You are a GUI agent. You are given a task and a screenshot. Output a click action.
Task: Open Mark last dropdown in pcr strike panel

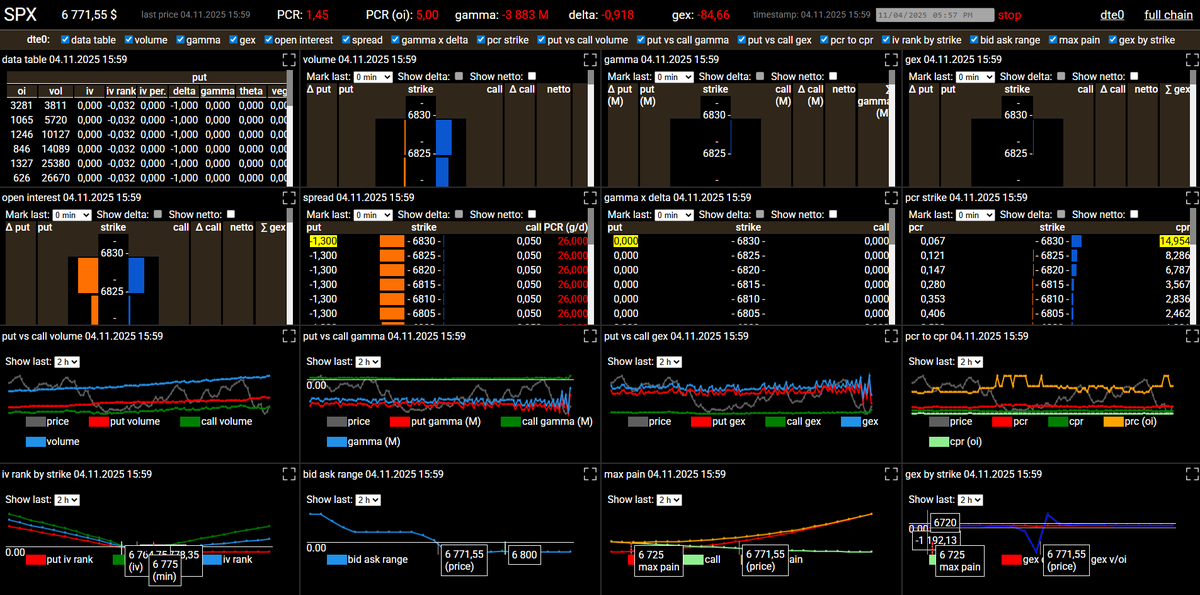[975, 215]
